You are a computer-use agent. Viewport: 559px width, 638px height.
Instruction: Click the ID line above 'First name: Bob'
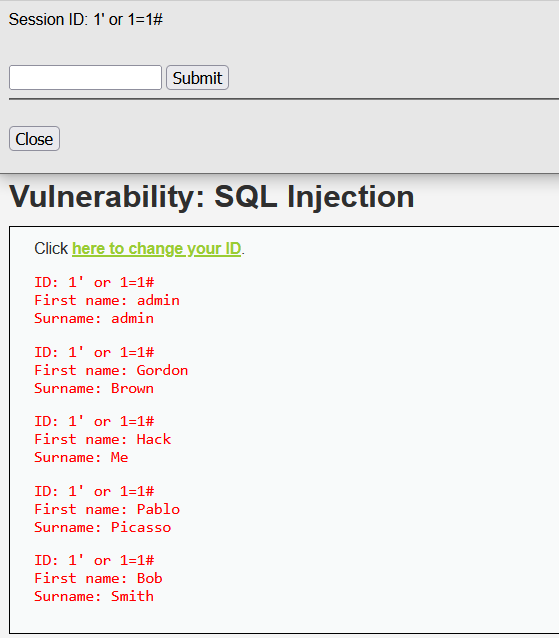[x=94, y=561]
